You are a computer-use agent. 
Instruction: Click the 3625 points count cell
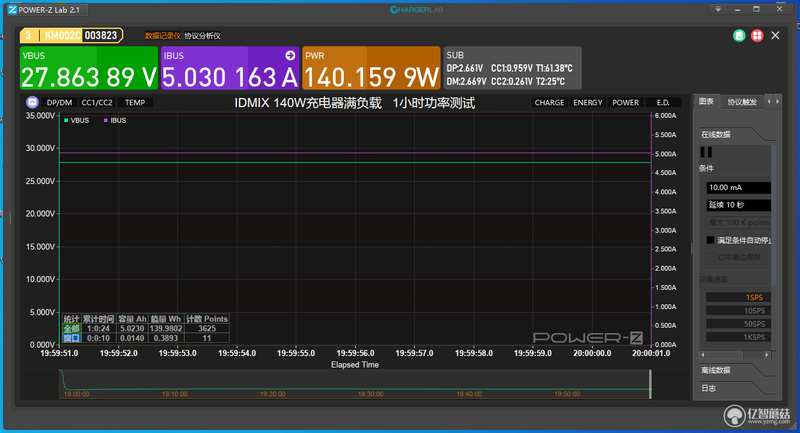click(x=207, y=328)
